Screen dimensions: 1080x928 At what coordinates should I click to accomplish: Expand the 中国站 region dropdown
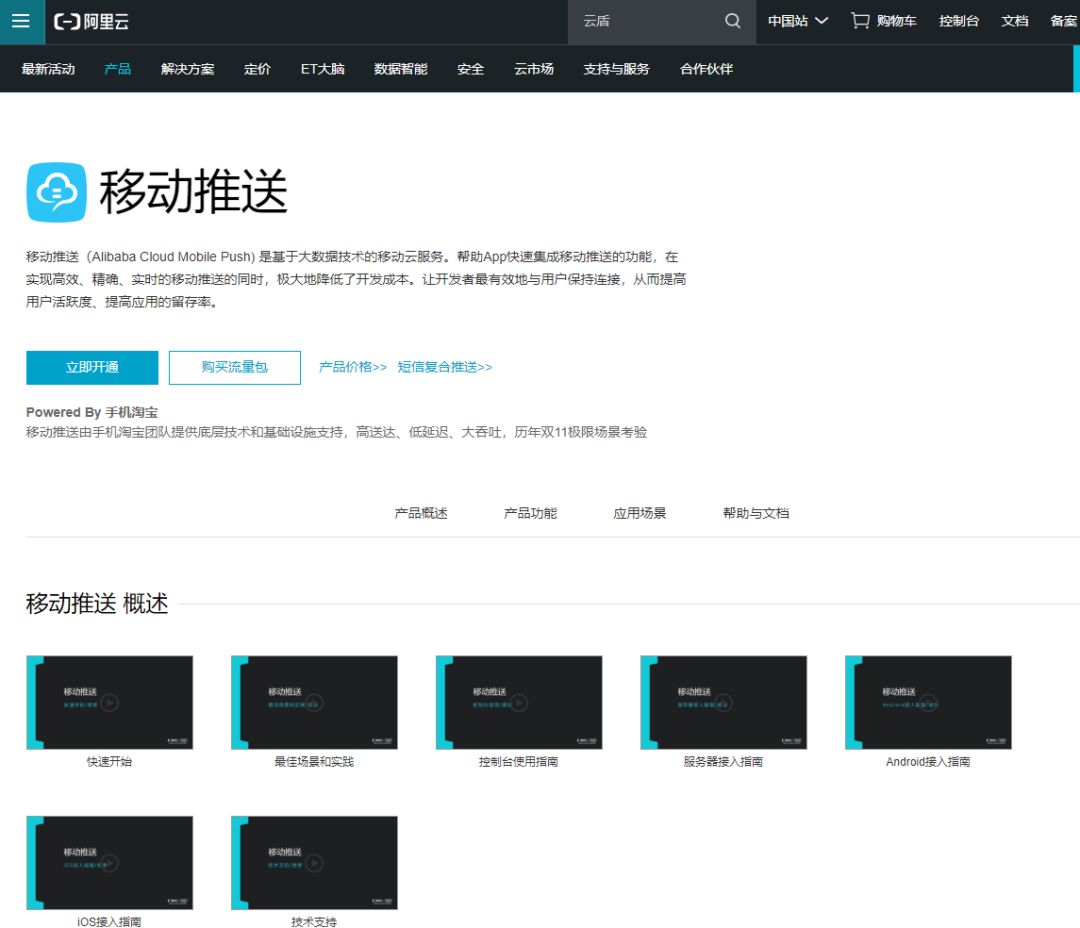coord(795,21)
